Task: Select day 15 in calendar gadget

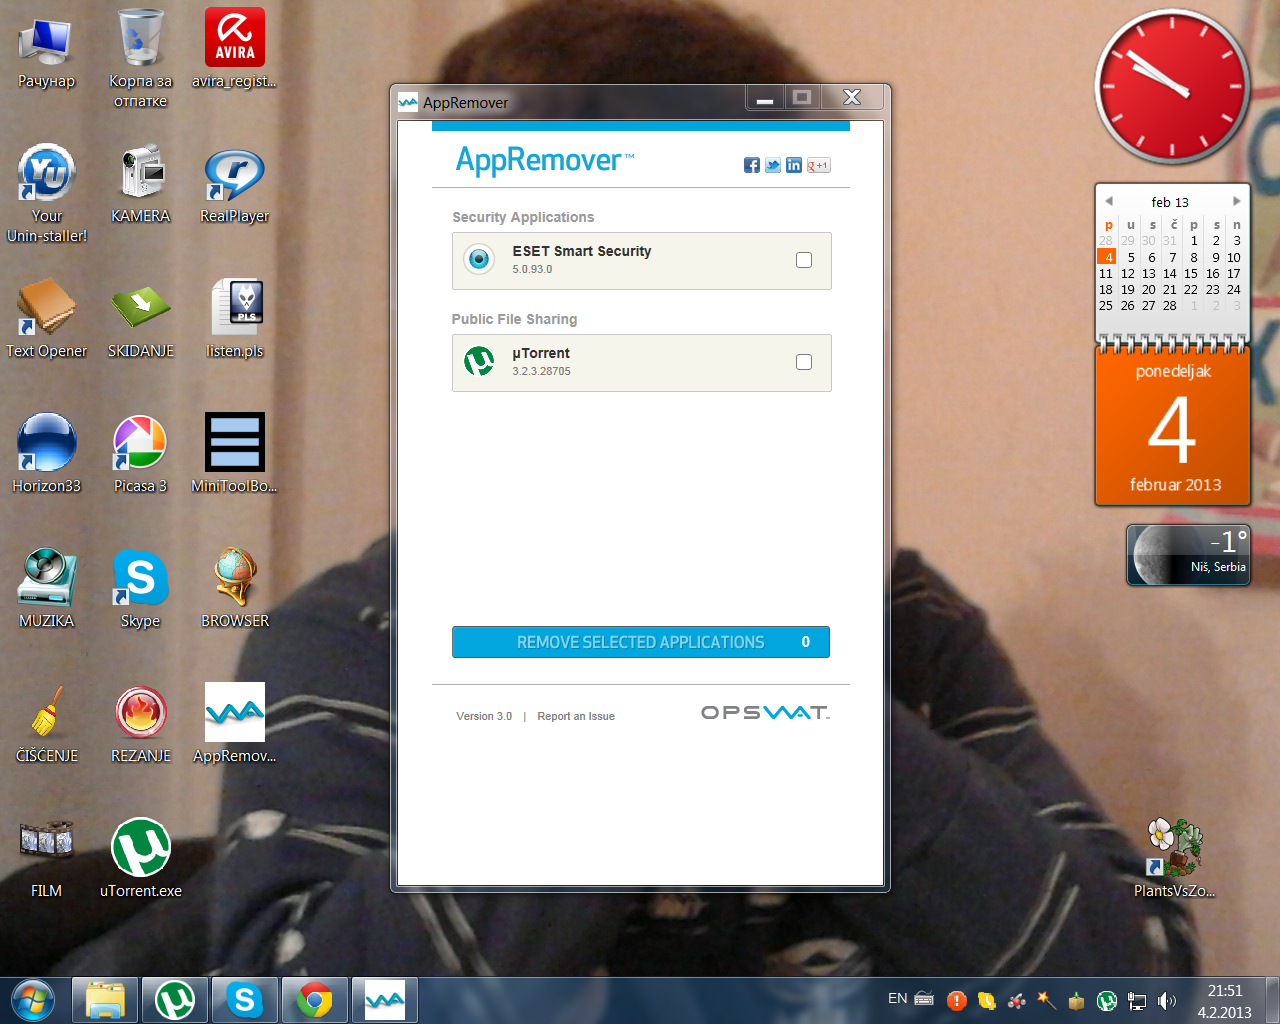Action: coord(1191,273)
